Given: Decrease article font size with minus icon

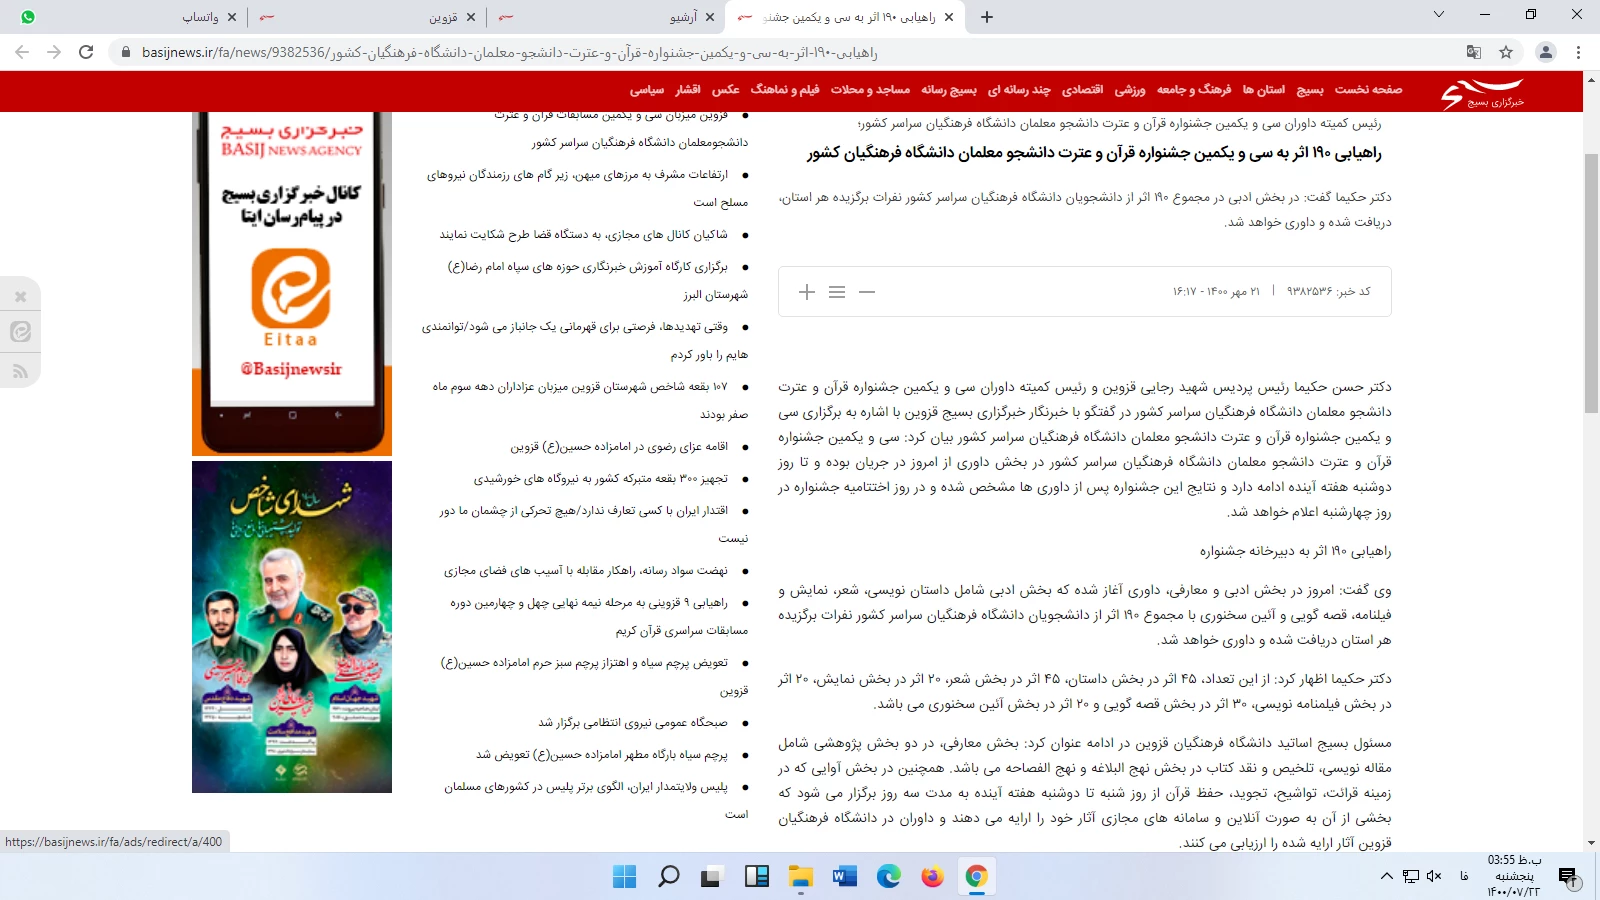Looking at the screenshot, I should point(867,292).
